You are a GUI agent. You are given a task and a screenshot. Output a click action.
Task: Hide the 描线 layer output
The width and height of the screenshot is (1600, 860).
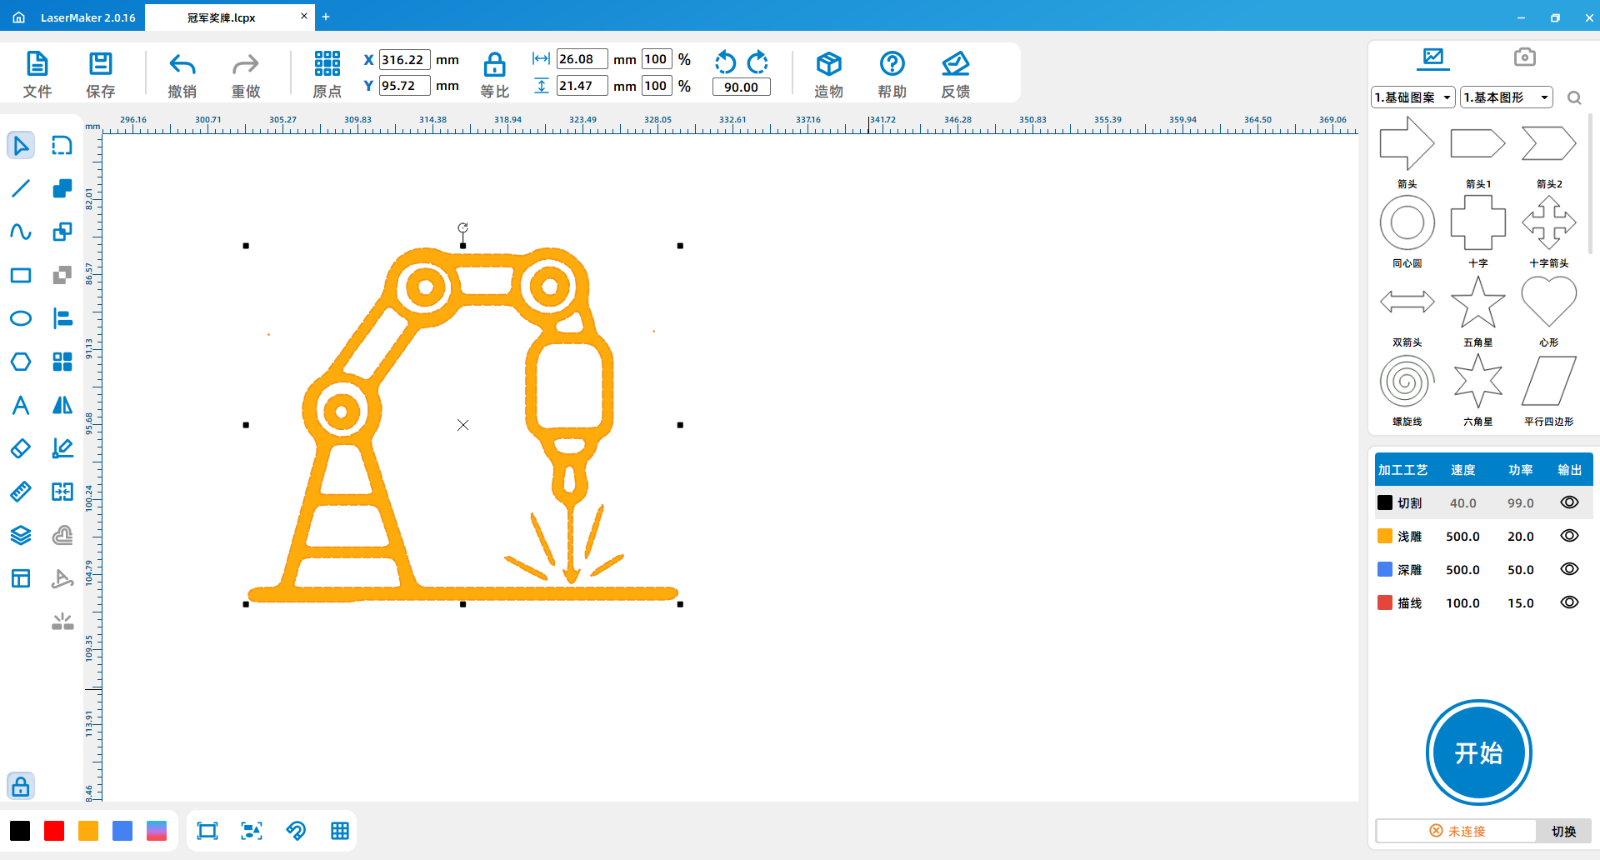point(1569,603)
